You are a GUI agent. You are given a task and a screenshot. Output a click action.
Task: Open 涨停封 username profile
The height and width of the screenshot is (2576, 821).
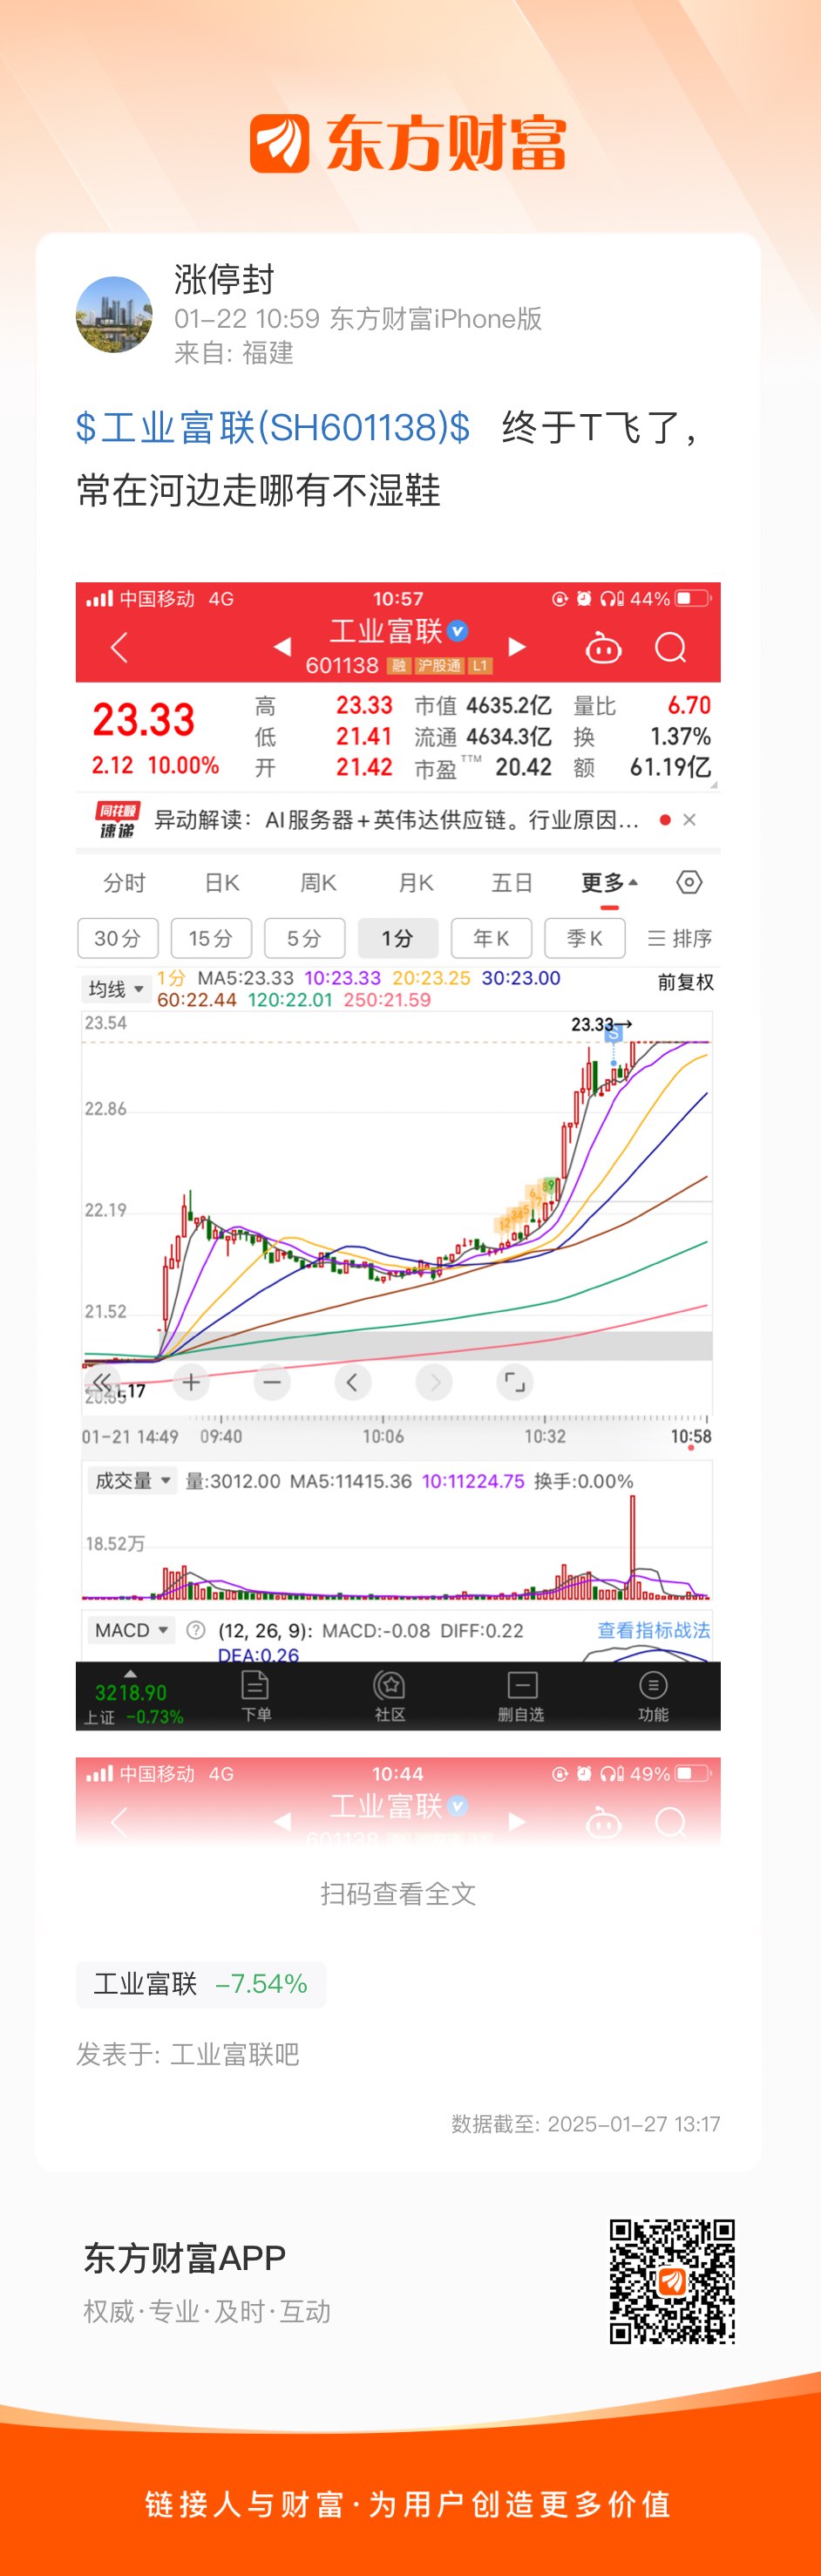(x=224, y=280)
